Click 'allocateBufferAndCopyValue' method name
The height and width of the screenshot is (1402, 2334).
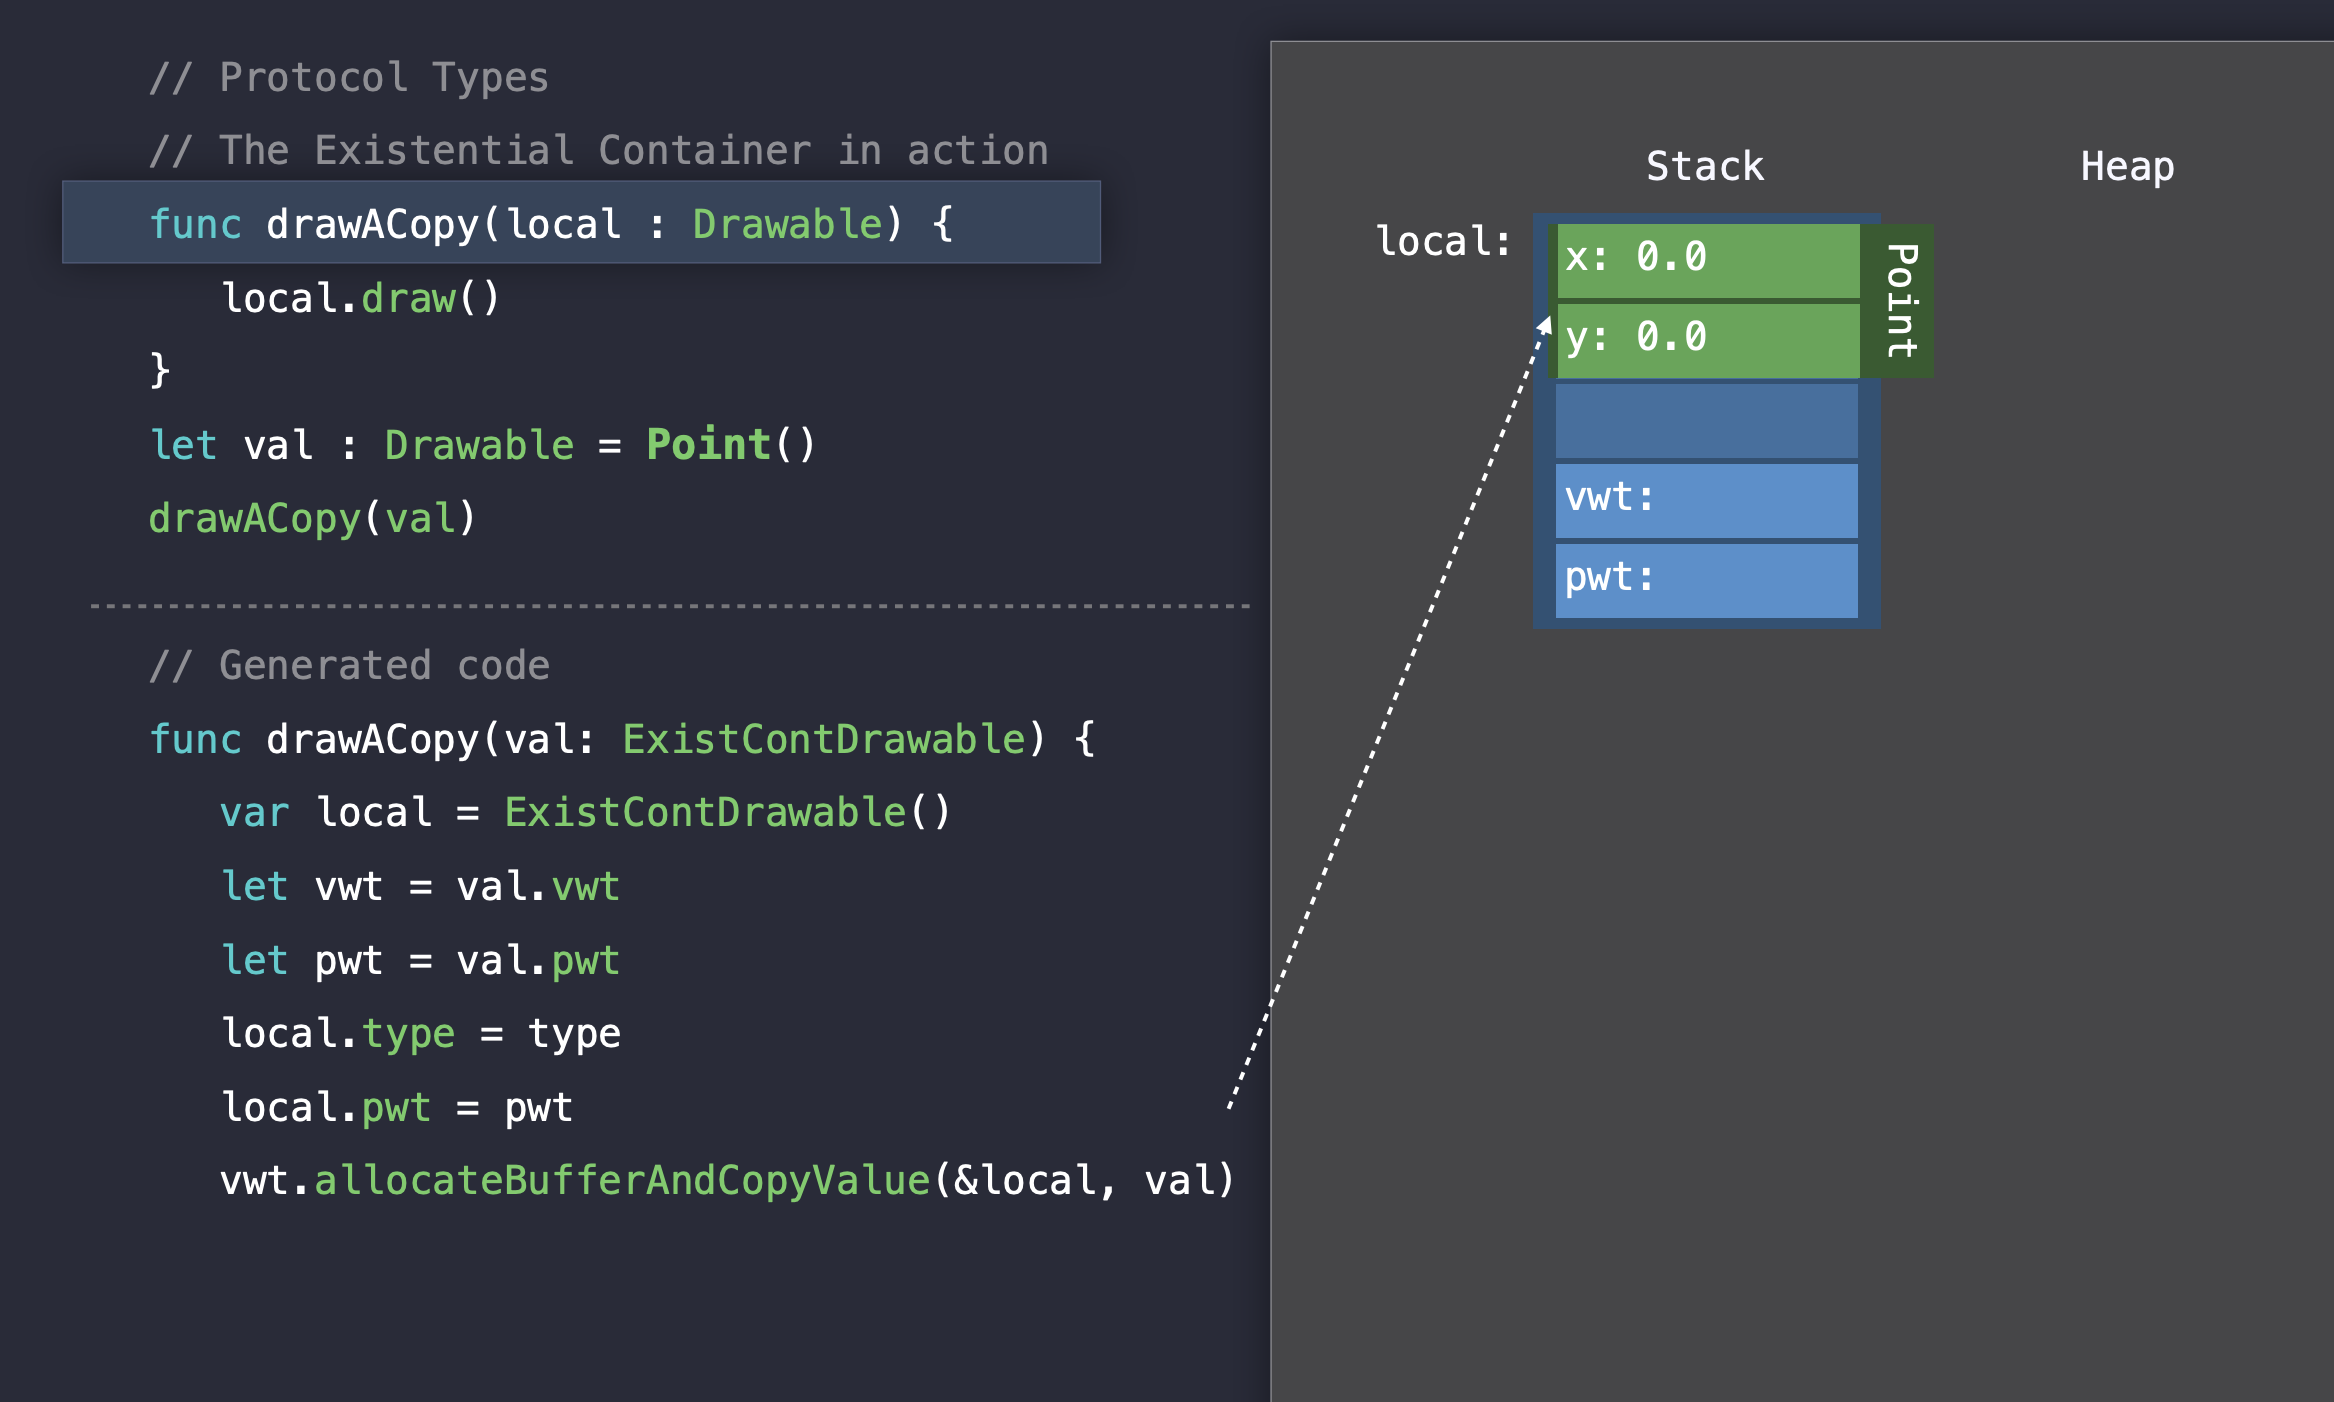pos(622,1180)
